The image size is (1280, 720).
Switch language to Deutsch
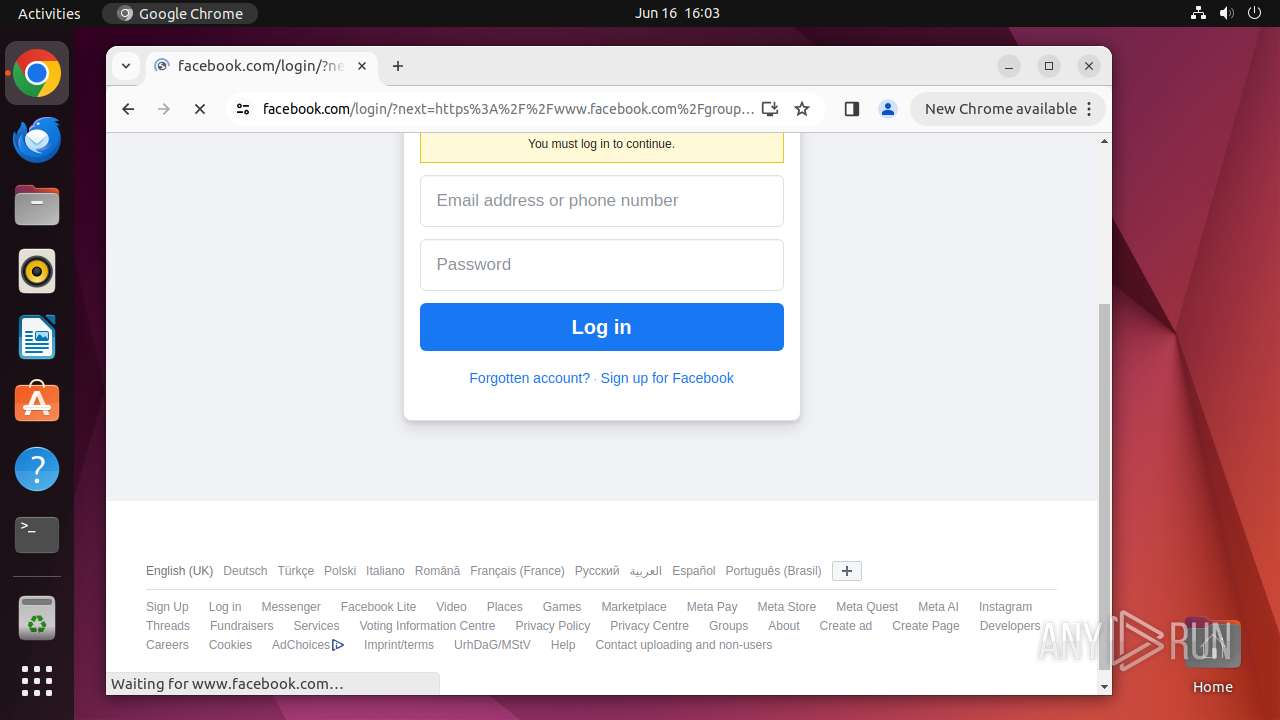tap(245, 571)
